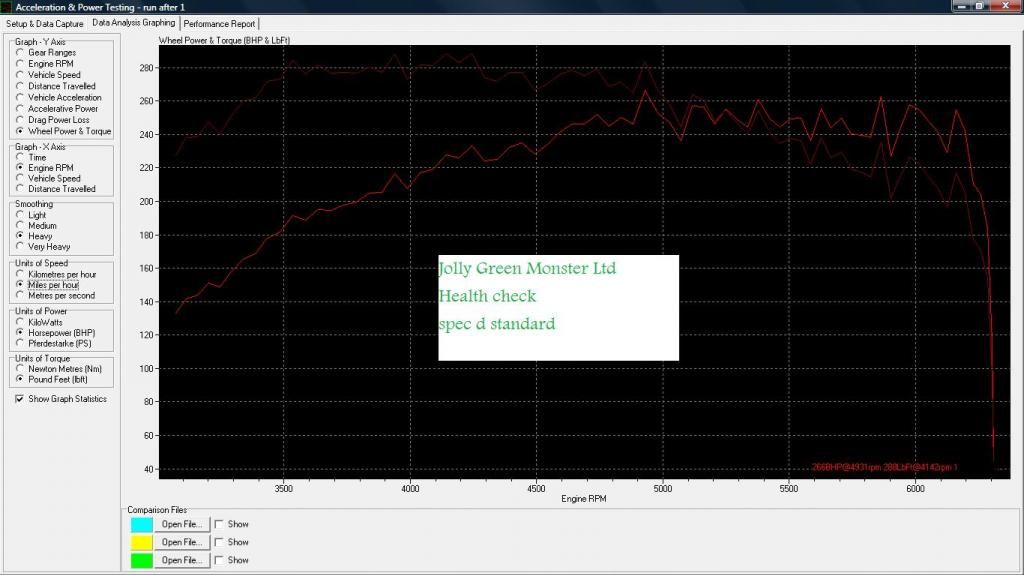Click Open File button beside green swatch

pos(181,560)
